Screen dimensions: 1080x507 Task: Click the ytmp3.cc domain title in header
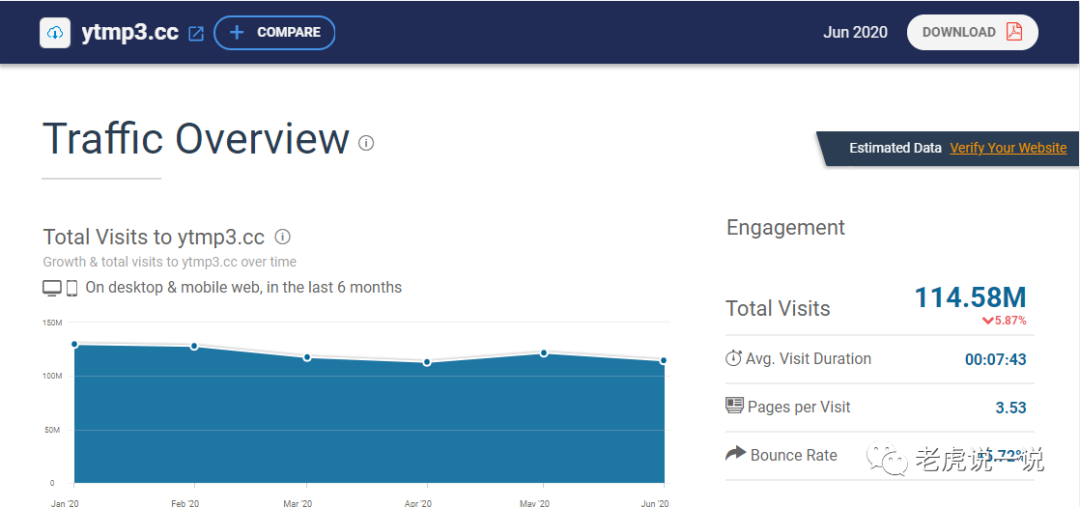130,32
